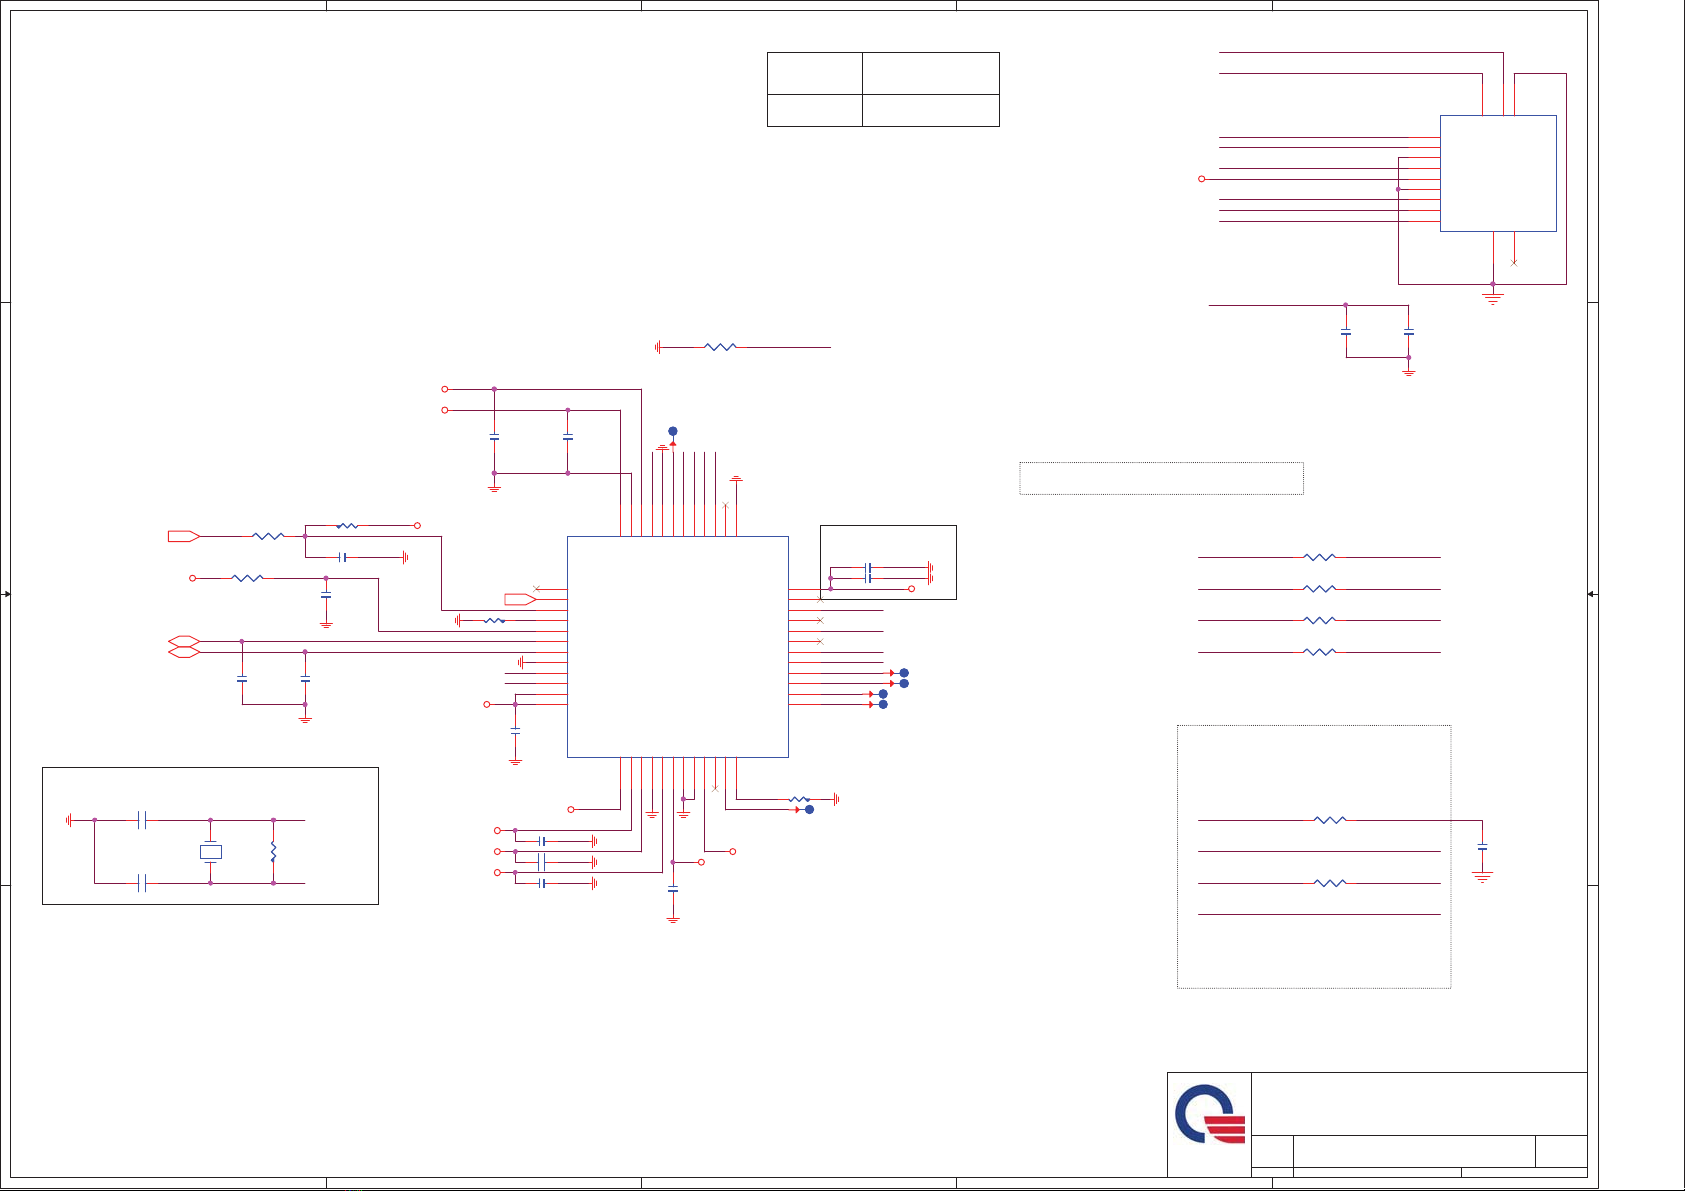Click the no-connect X below the upper-right IC
The image size is (1685, 1191).
click(x=1514, y=263)
